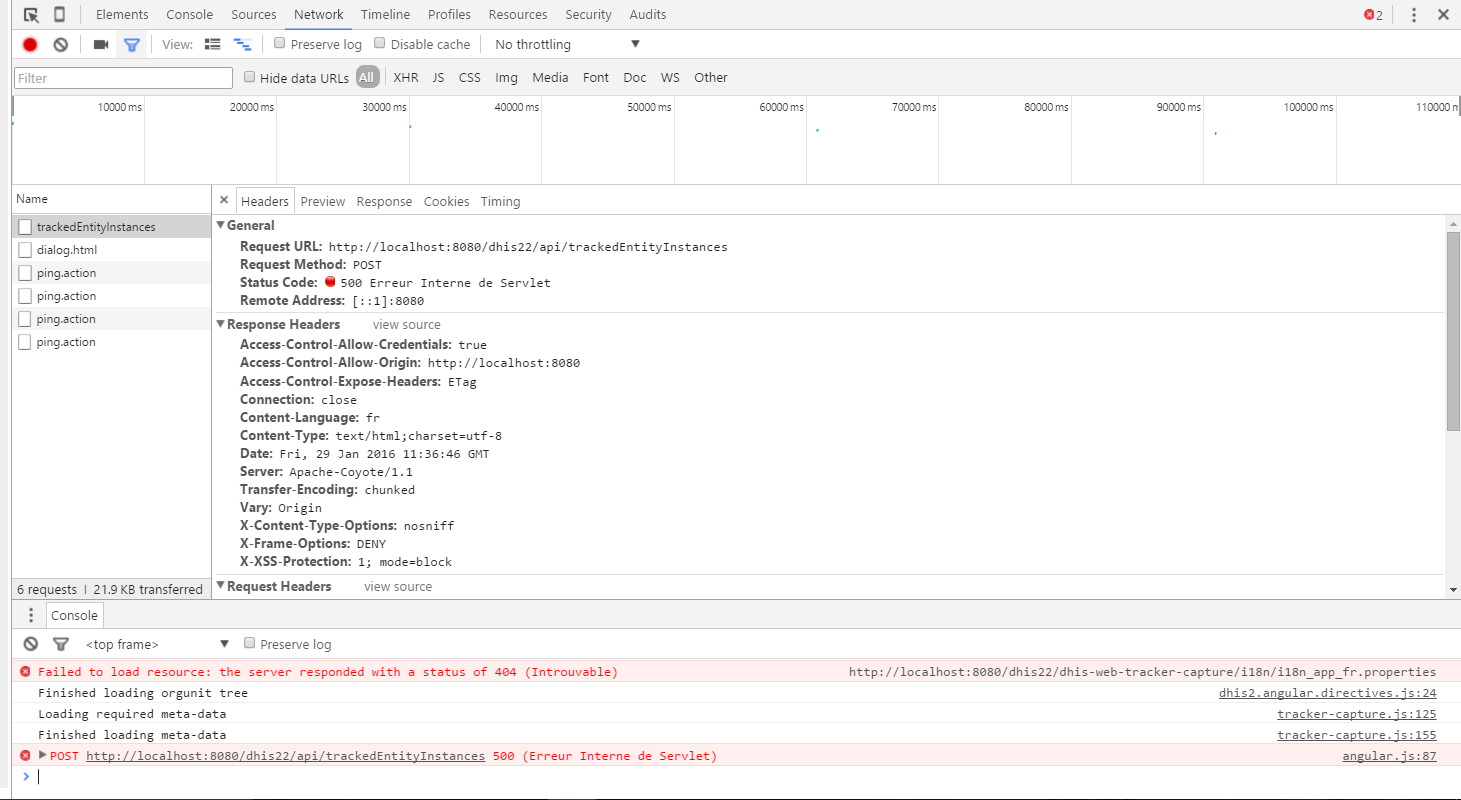The image size is (1461, 800).
Task: Click view source next to Response Headers
Action: pyautogui.click(x=406, y=324)
